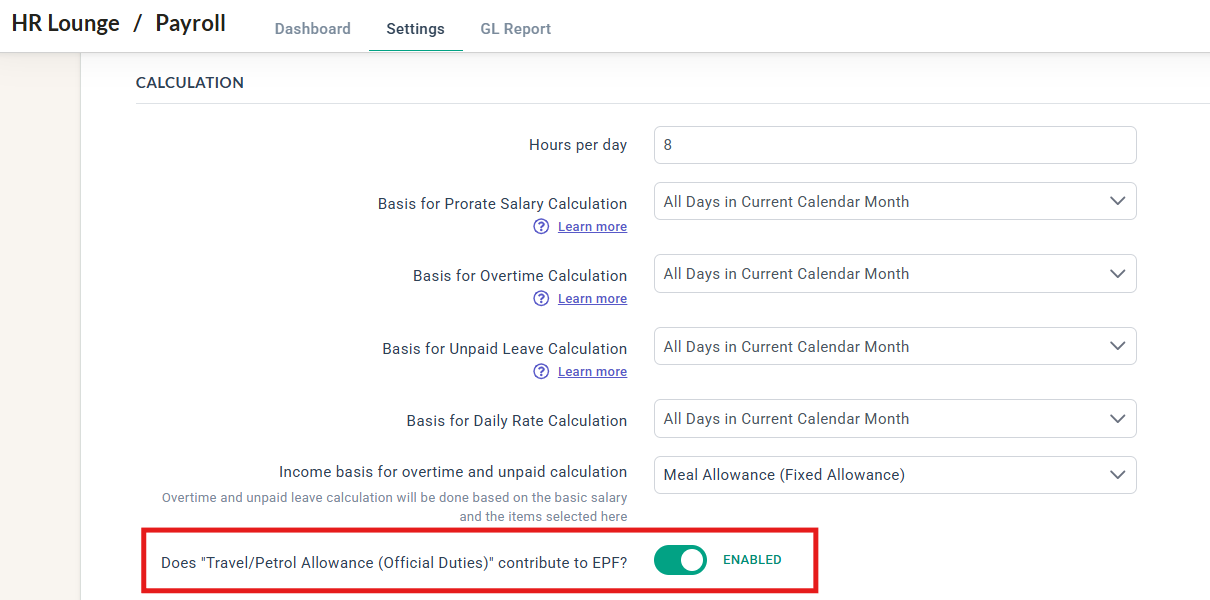The width and height of the screenshot is (1210, 600).
Task: Switch to the Dashboard tab
Action: pos(313,29)
